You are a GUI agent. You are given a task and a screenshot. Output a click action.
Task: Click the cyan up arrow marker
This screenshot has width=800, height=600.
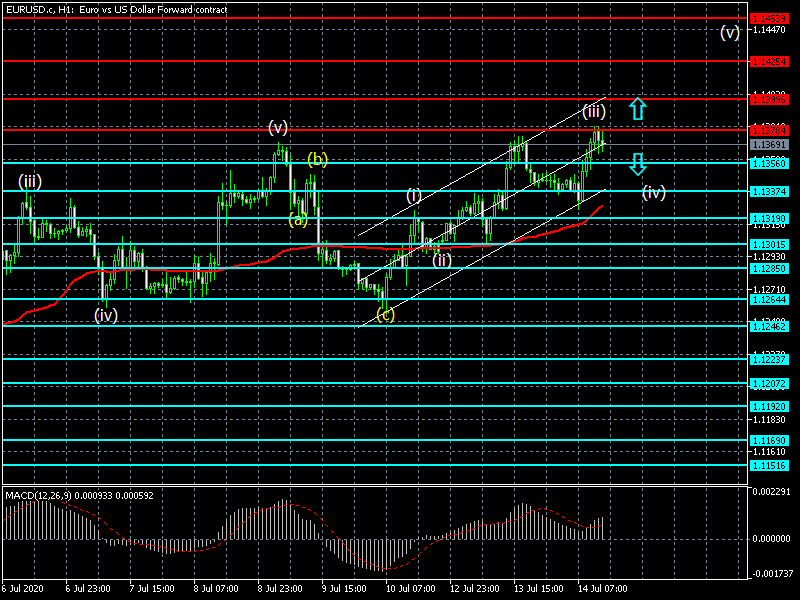637,109
